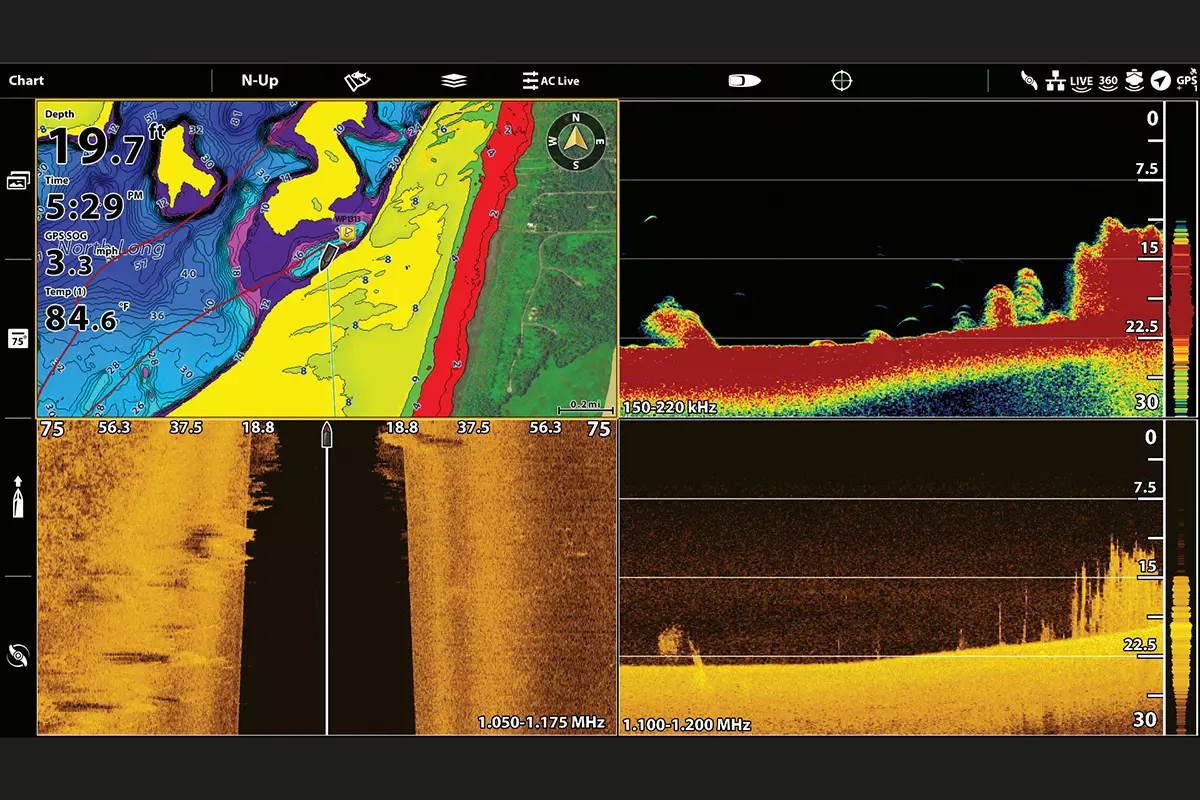Viewport: 1200px width, 800px height.
Task: Expand the N-Up orientation selector
Action: click(x=259, y=81)
